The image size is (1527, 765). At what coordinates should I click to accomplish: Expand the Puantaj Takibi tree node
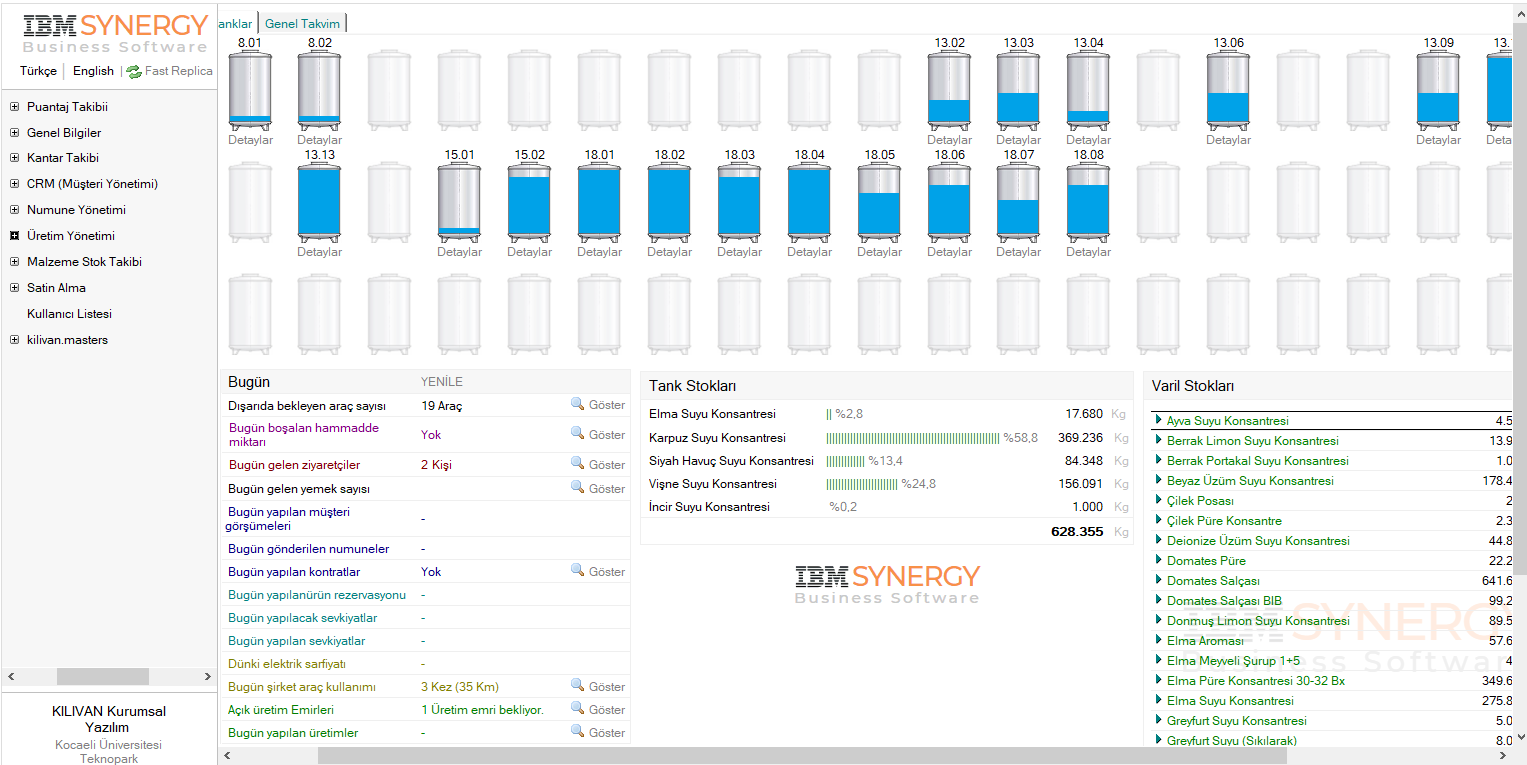coord(14,107)
